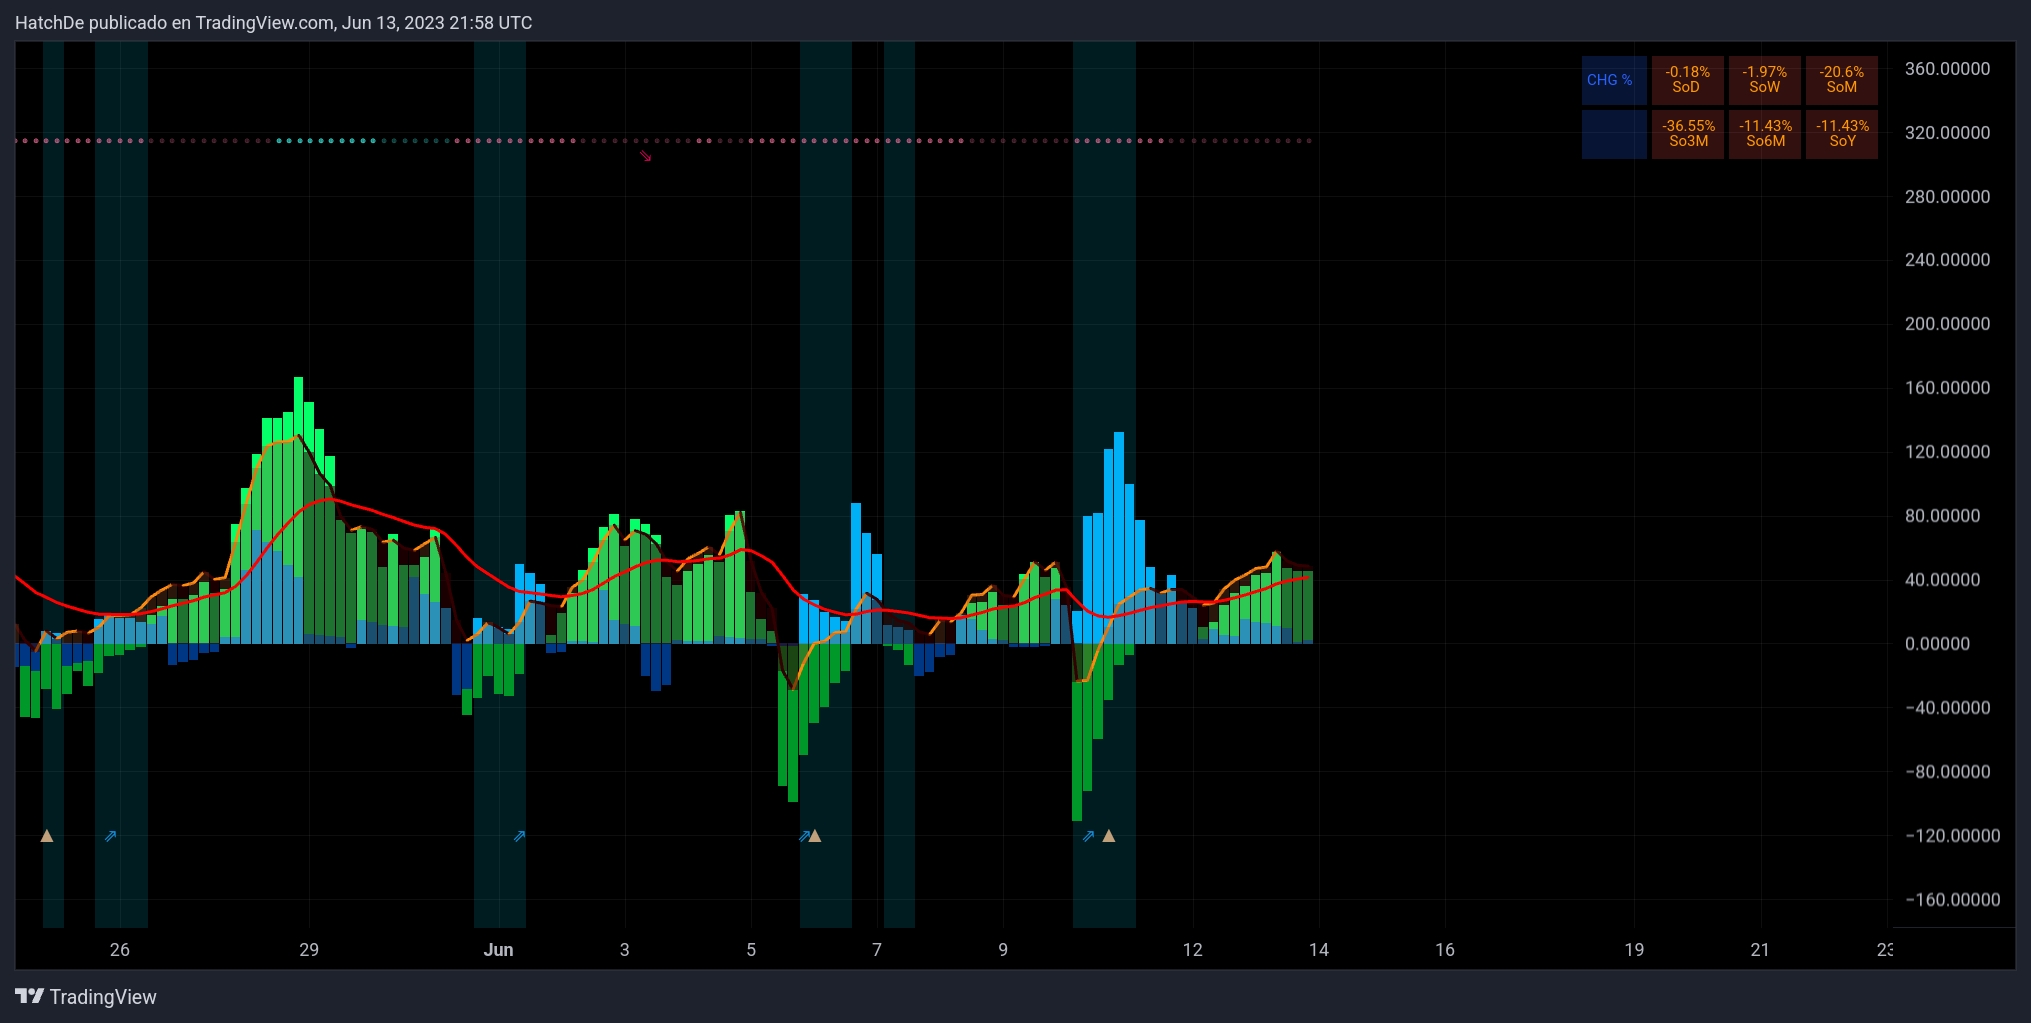Click the 360.00000 price axis label
Screen dimensions: 2031x1023
click(1947, 69)
